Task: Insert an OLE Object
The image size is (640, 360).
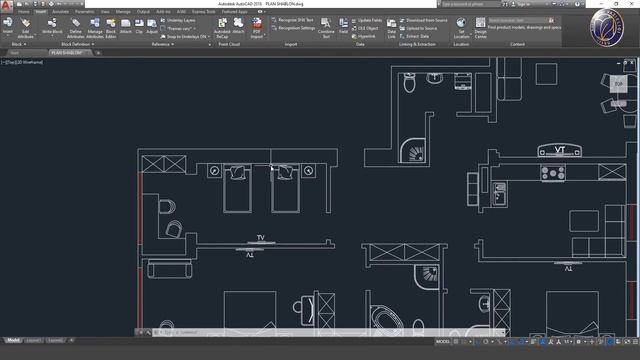Action: click(x=365, y=28)
